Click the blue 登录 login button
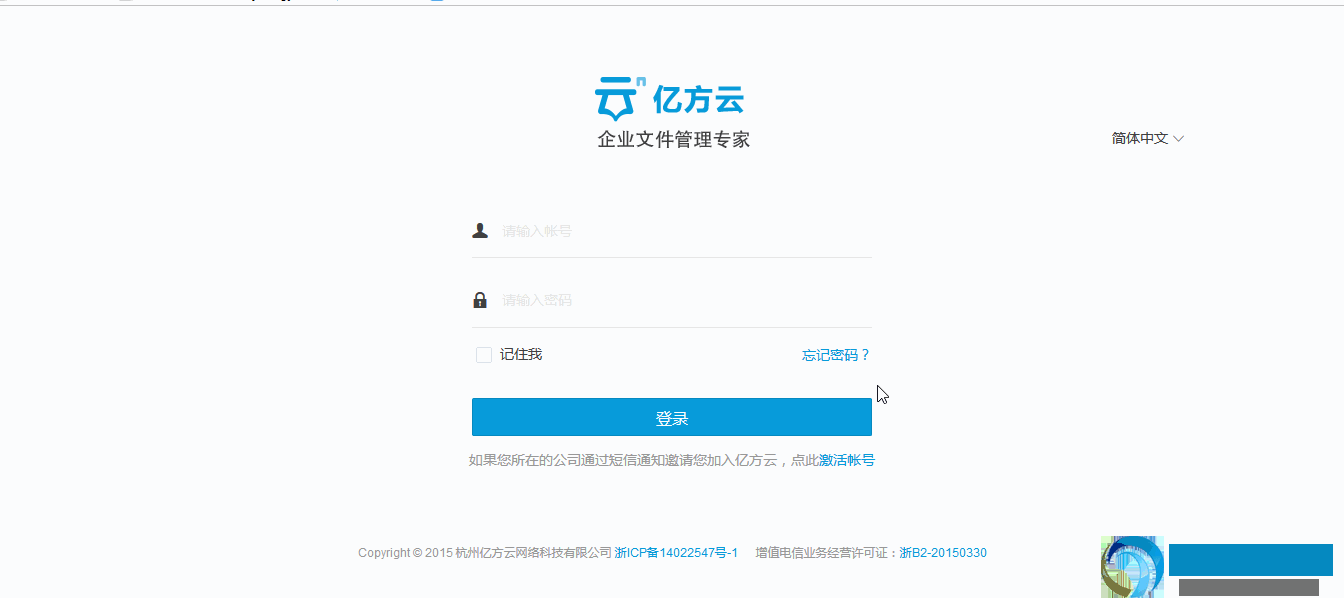This screenshot has height=598, width=1344. [672, 418]
